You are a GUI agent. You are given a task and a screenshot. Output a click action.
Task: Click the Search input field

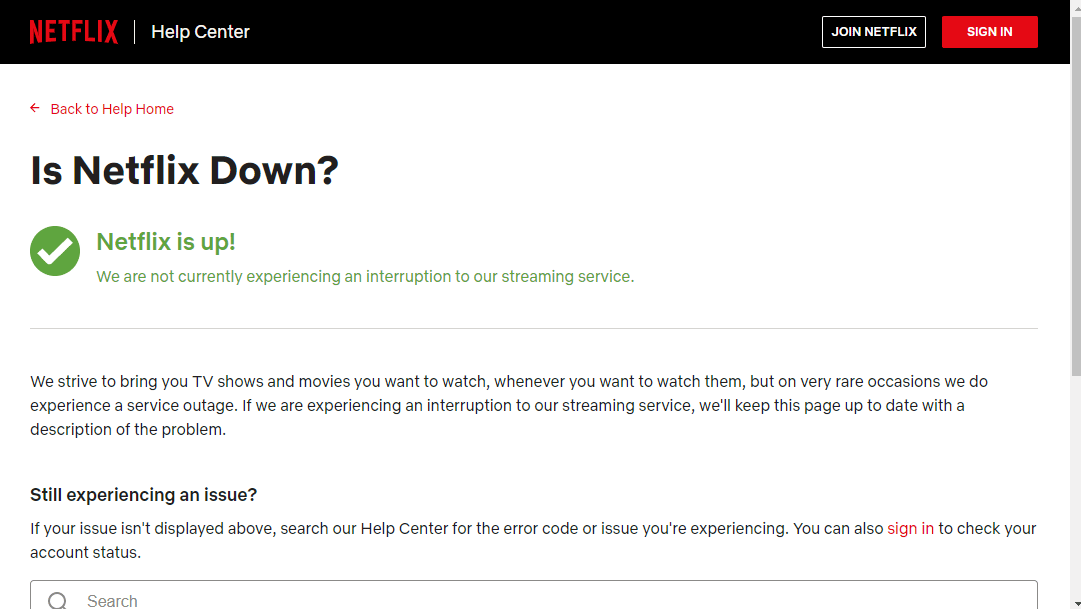coord(534,595)
